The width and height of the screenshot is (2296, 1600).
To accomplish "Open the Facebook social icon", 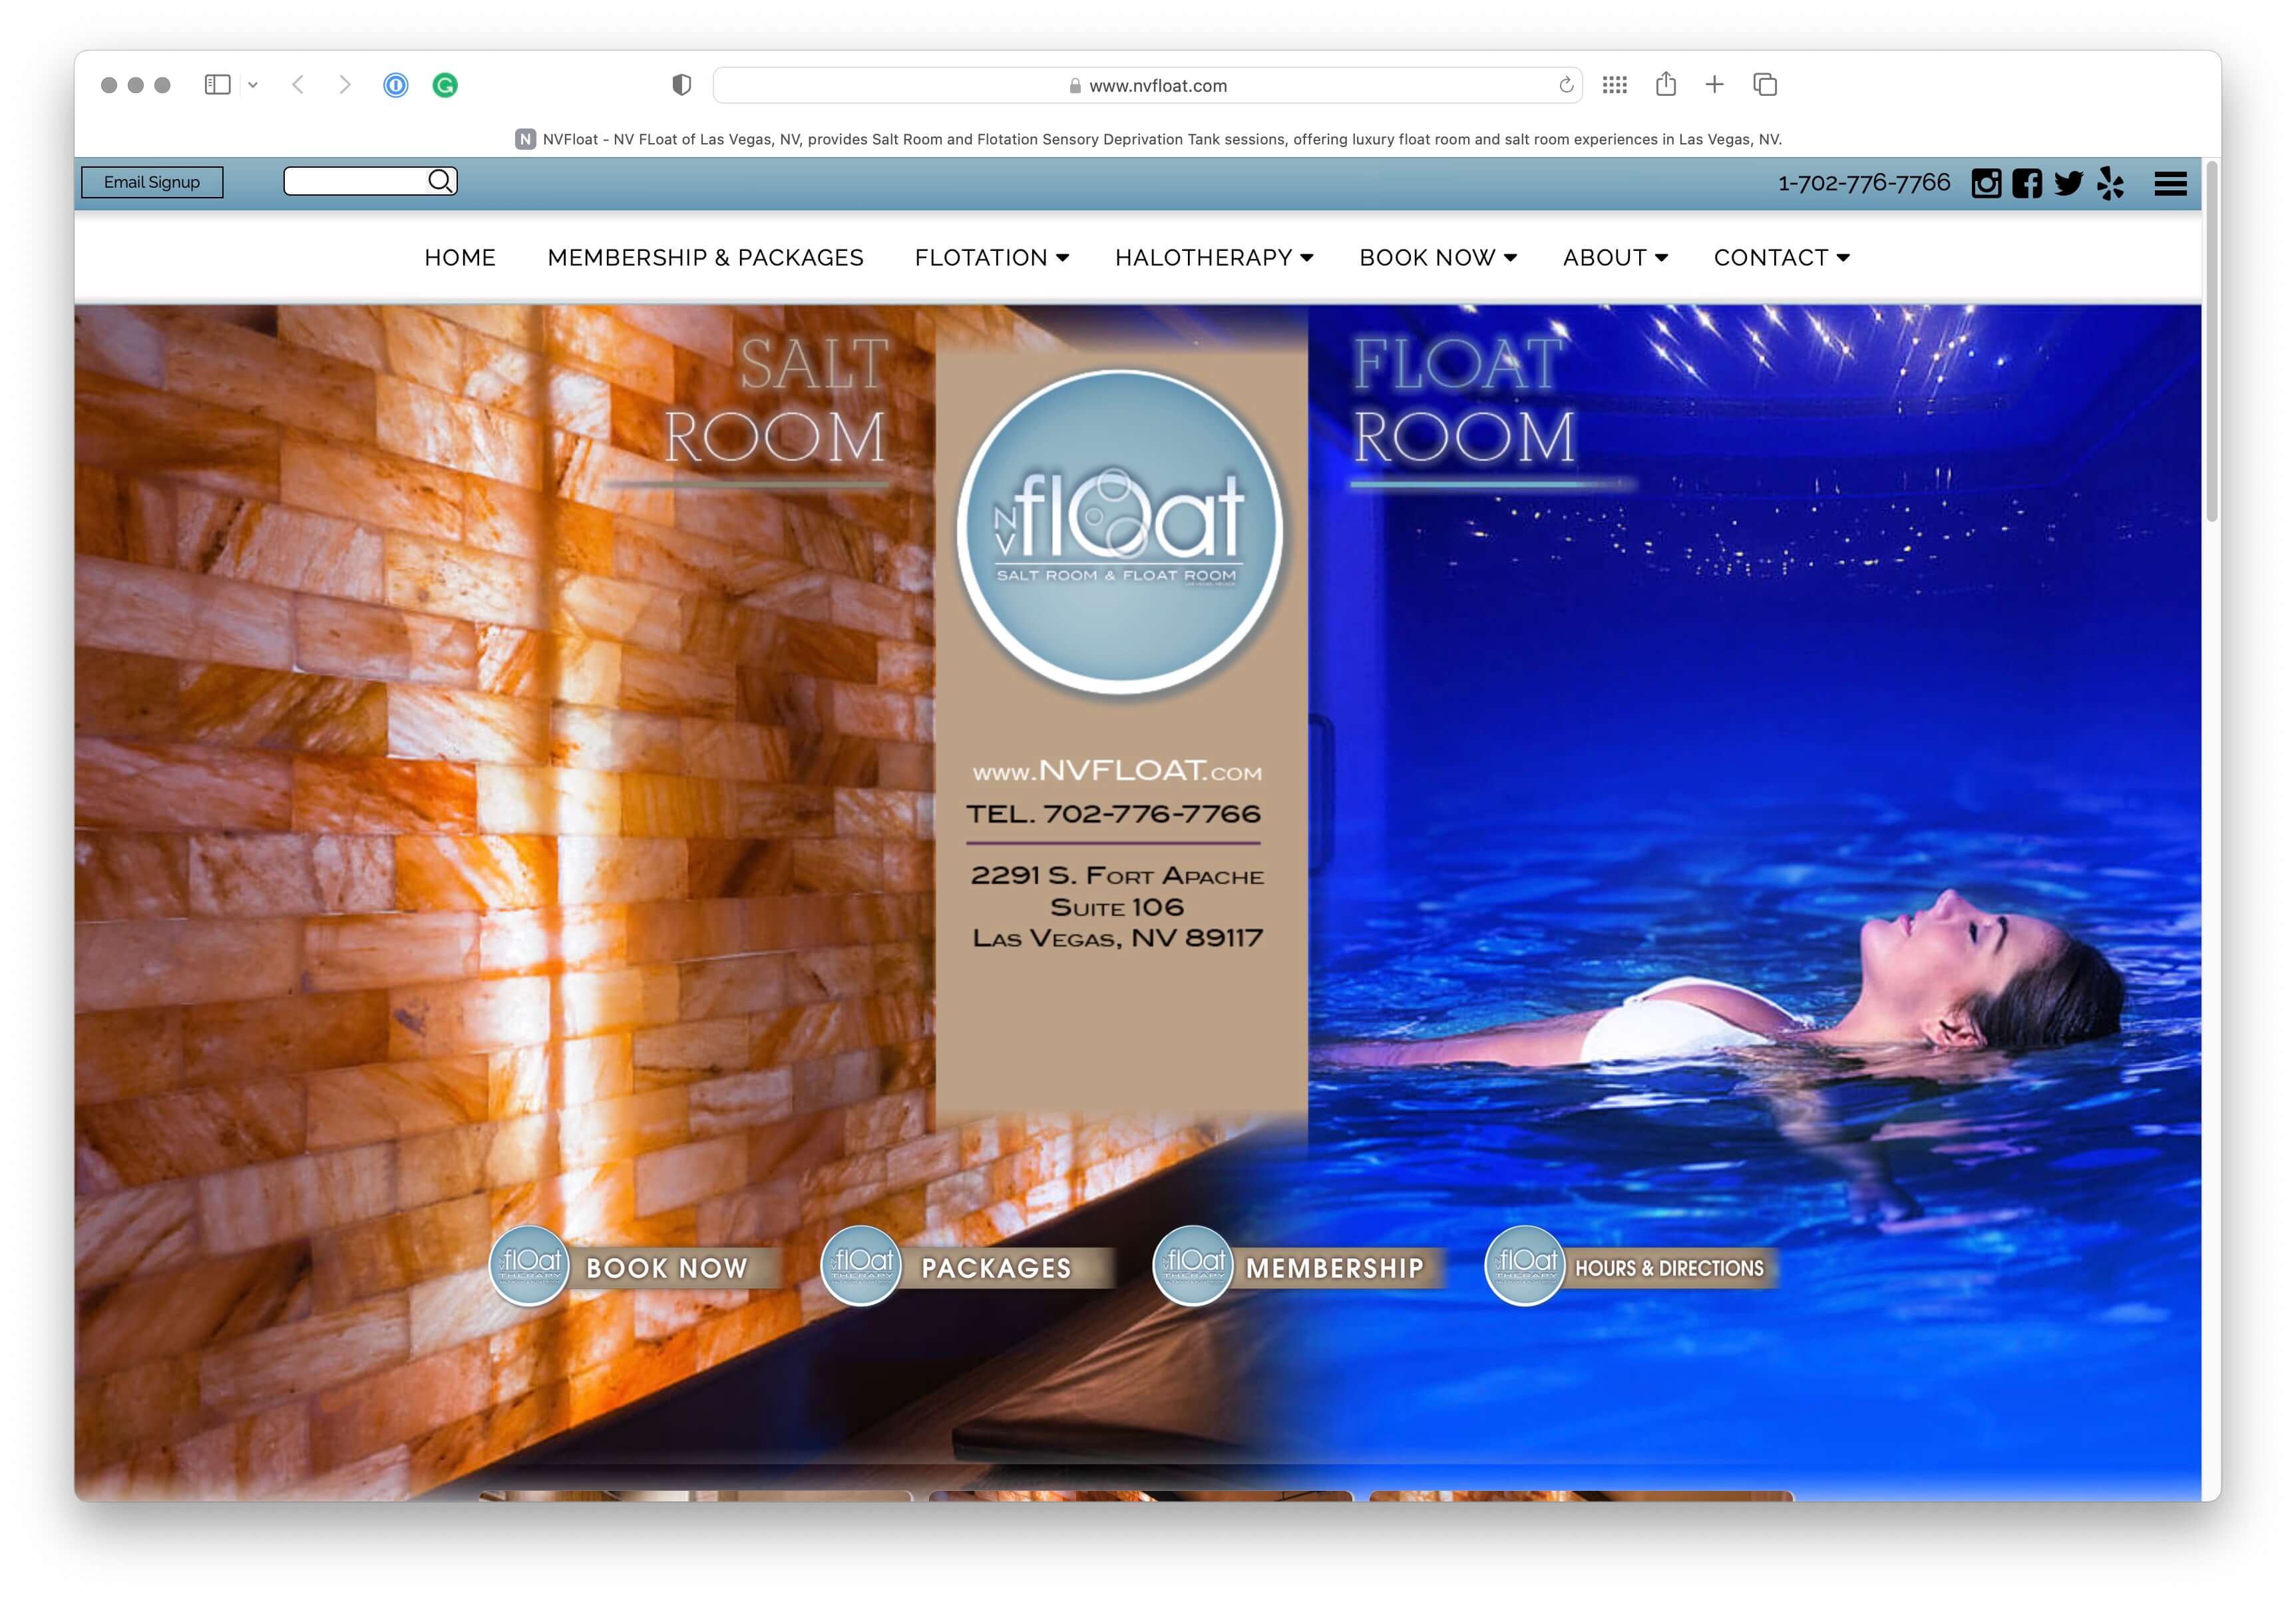I will click(2026, 183).
